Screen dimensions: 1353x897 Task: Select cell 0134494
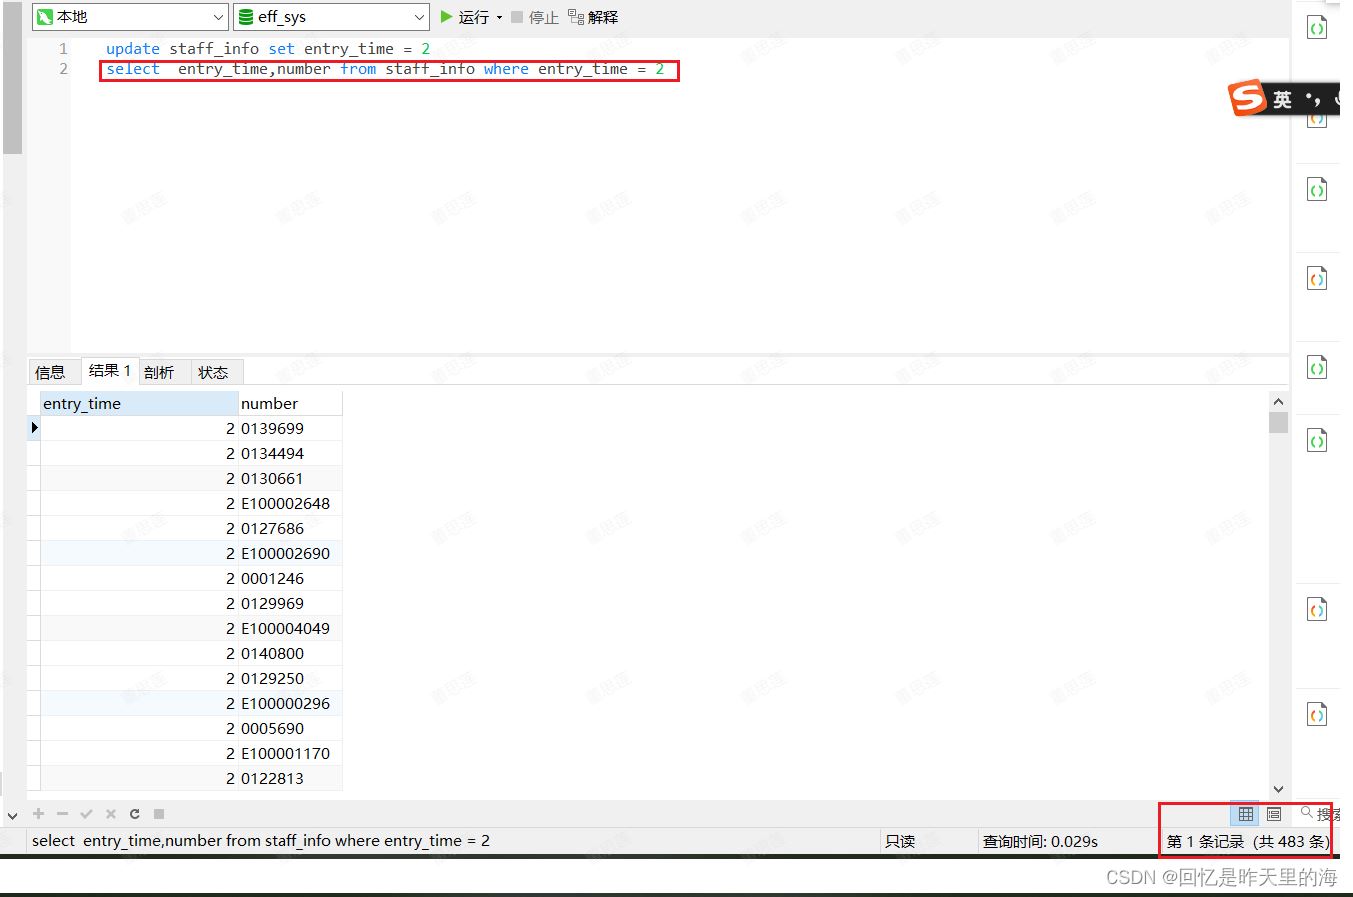coord(290,453)
